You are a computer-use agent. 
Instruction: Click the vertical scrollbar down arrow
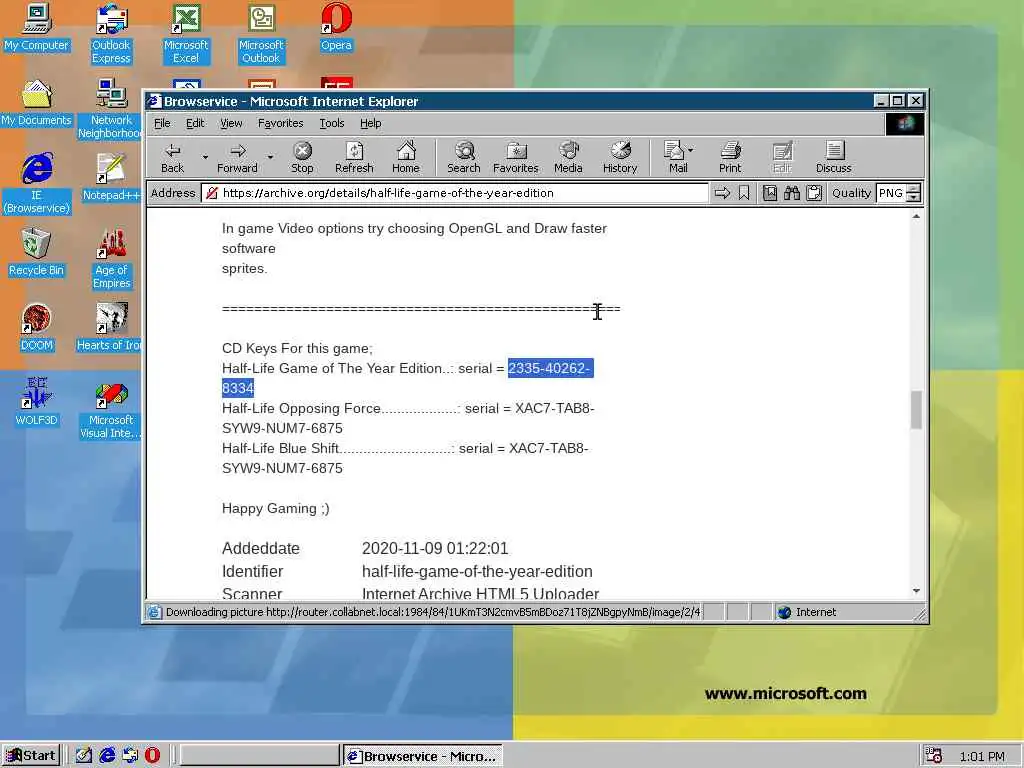pyautogui.click(x=916, y=591)
